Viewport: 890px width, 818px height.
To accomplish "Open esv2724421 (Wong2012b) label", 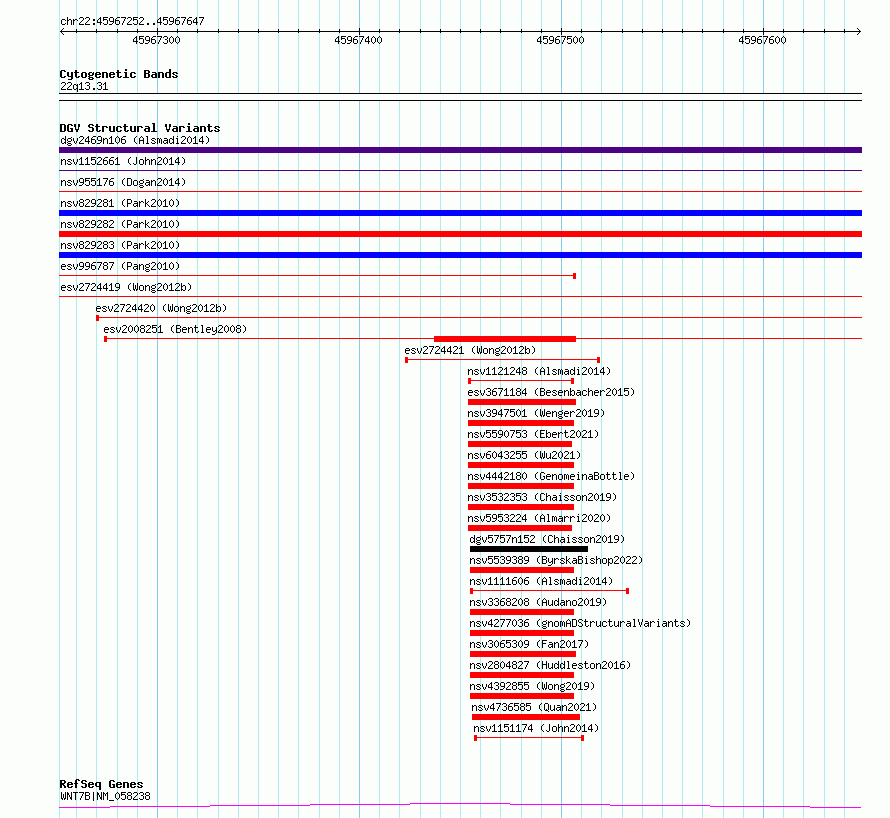I will (x=470, y=350).
